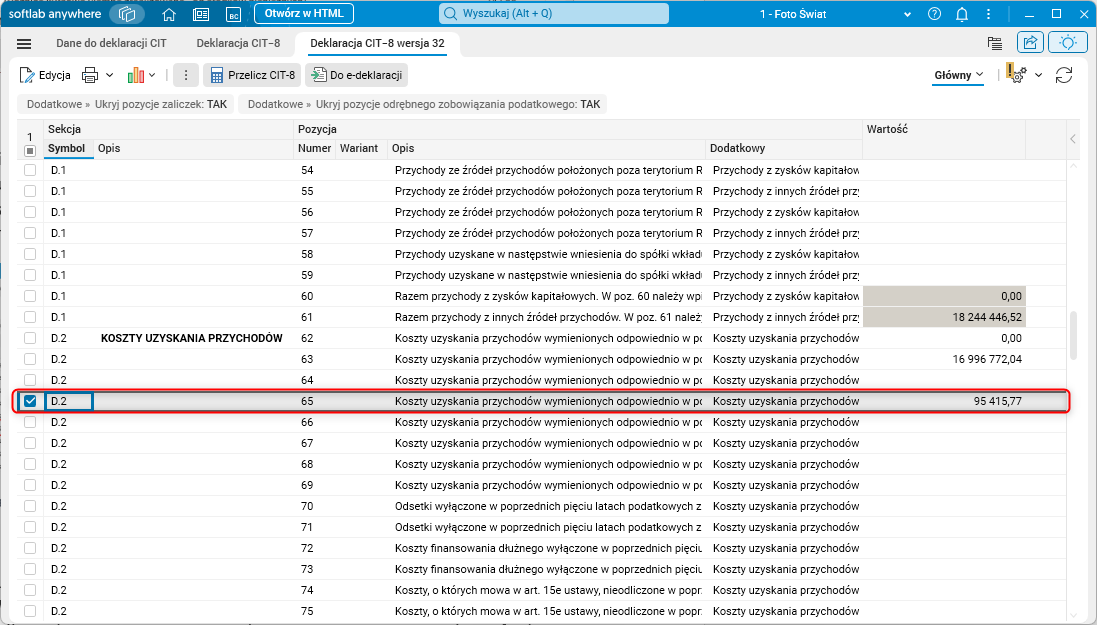Open the stacked windows list icon
Image resolution: width=1097 pixels, height=625 pixels.
(995, 43)
